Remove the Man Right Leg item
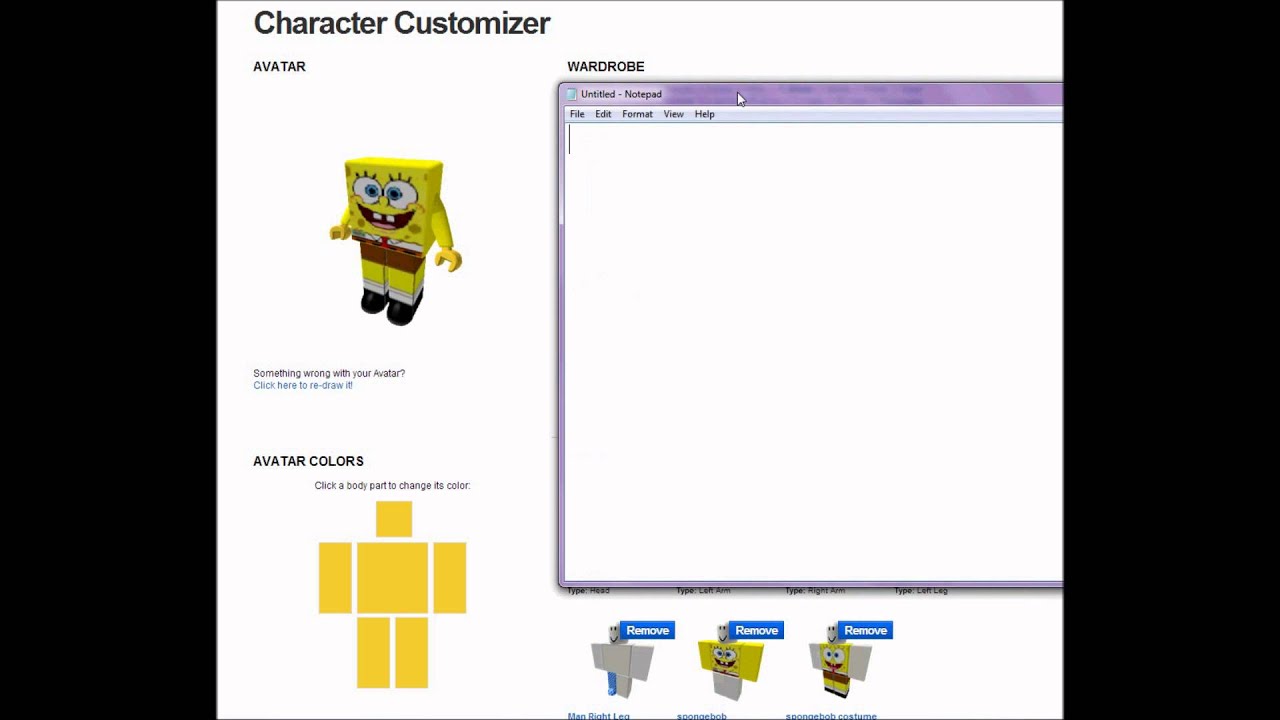Viewport: 1280px width, 720px height. [x=647, y=630]
